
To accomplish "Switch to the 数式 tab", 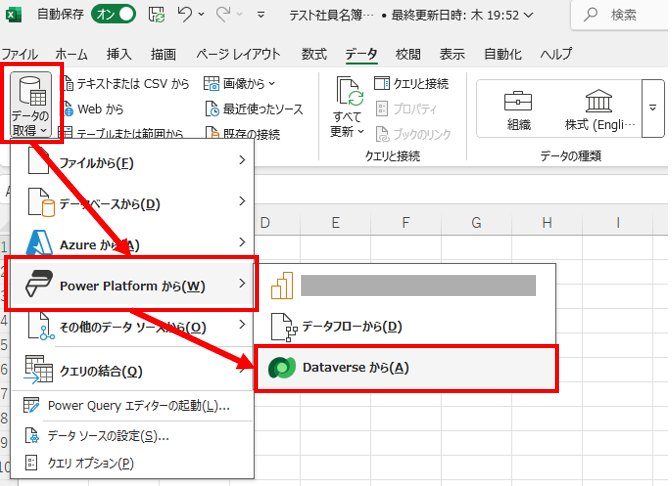I will coord(314,54).
